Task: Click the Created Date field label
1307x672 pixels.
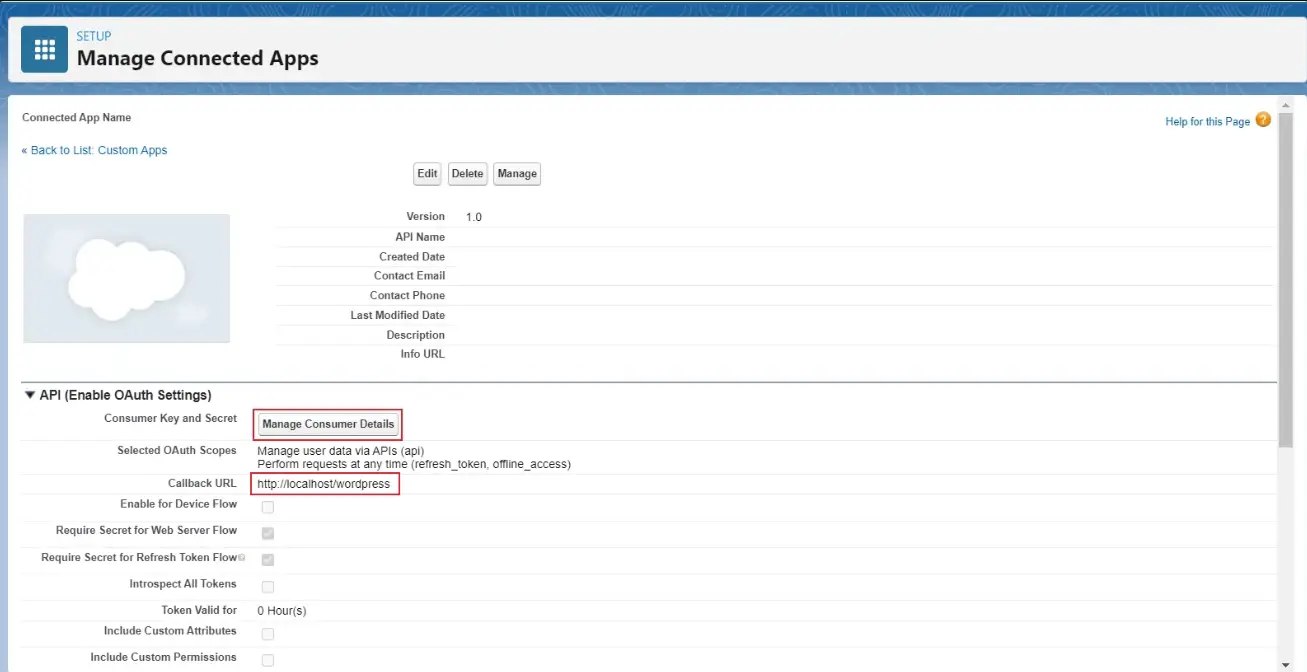Action: tap(412, 256)
